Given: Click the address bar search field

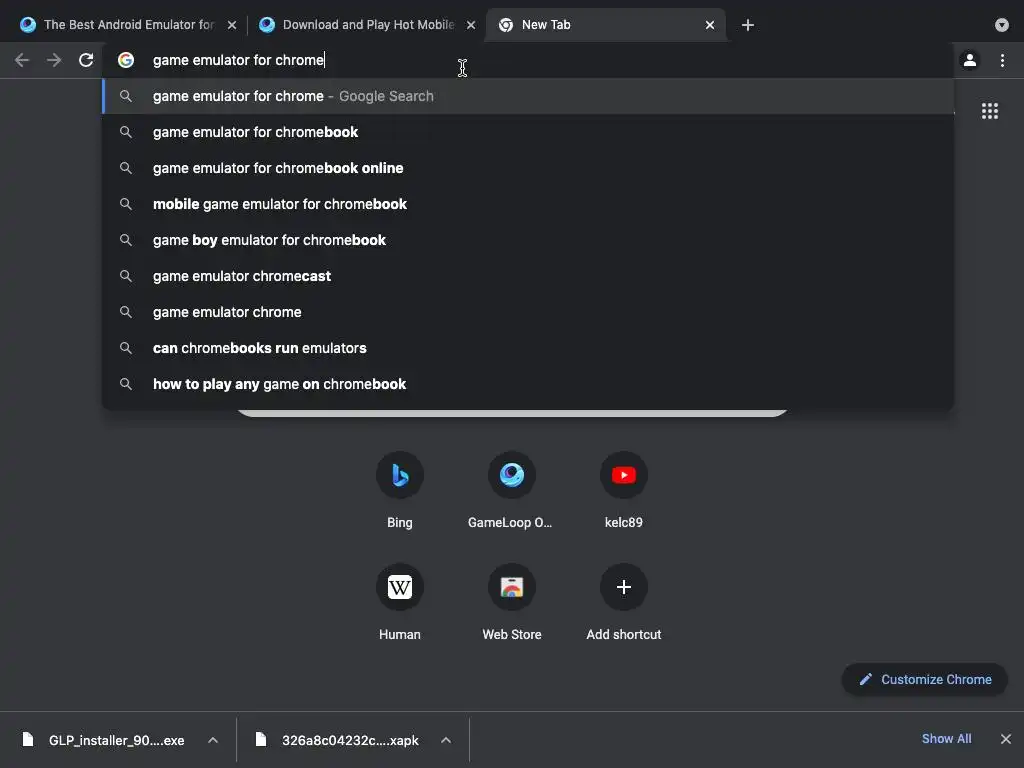Looking at the screenshot, I should pyautogui.click(x=528, y=60).
